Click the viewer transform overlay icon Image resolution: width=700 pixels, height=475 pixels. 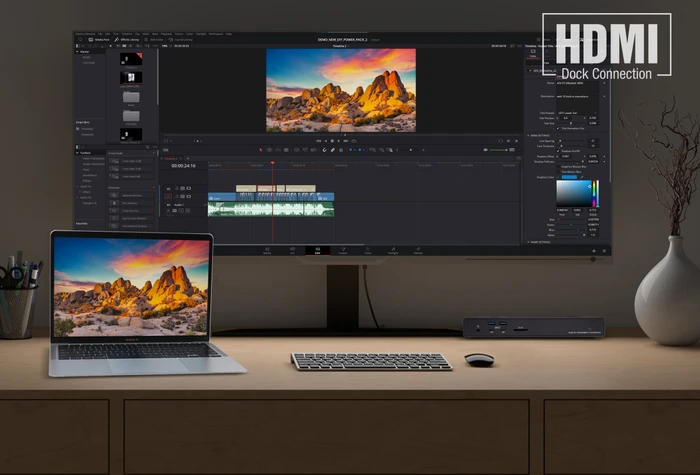click(166, 141)
